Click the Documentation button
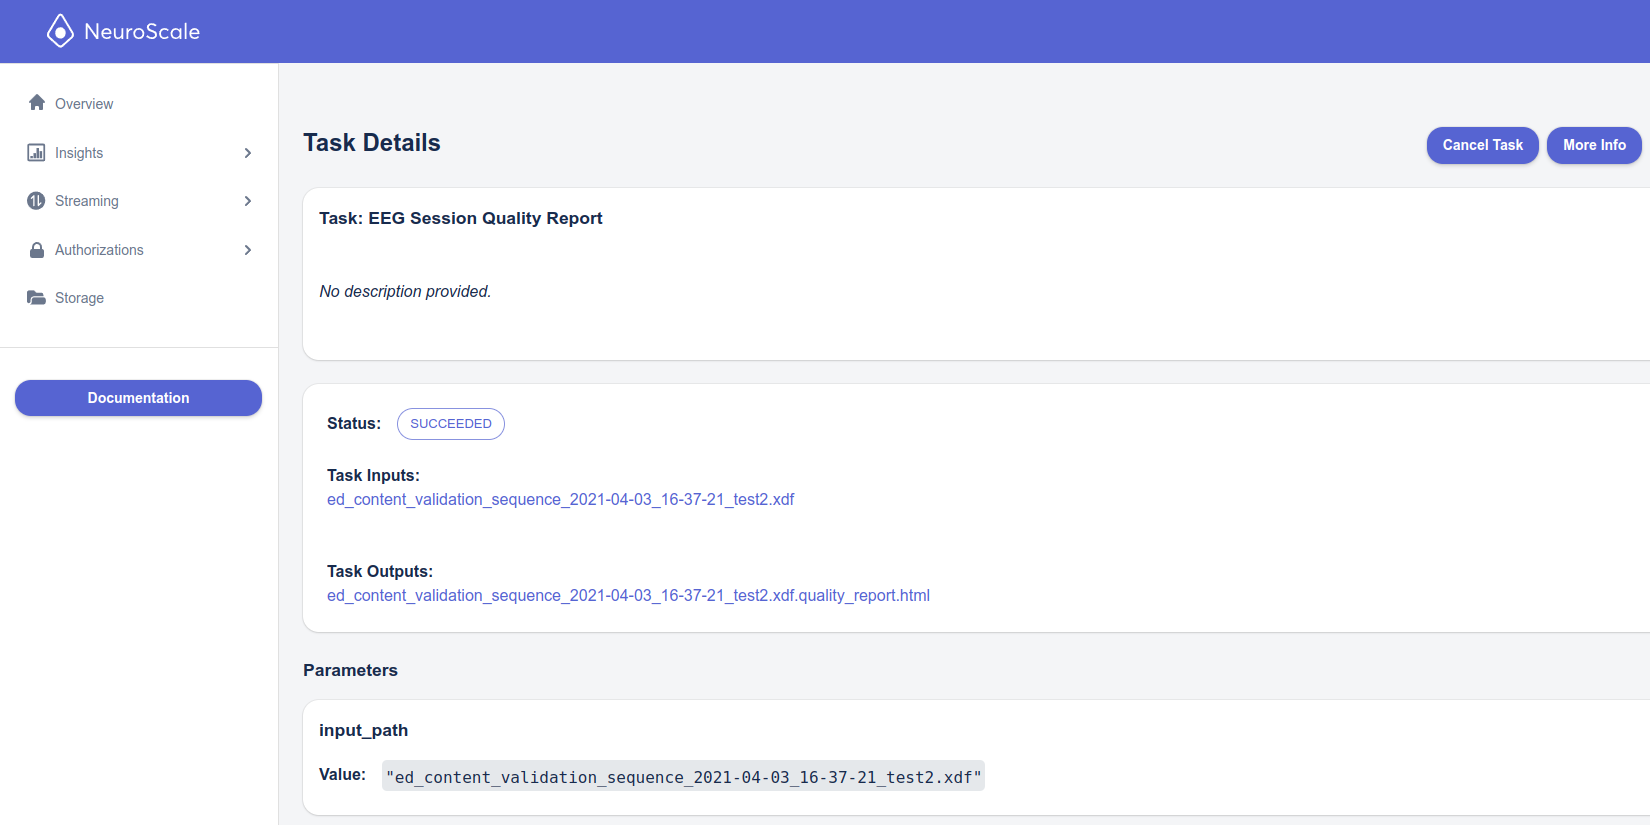Image resolution: width=1650 pixels, height=825 pixels. [x=138, y=398]
